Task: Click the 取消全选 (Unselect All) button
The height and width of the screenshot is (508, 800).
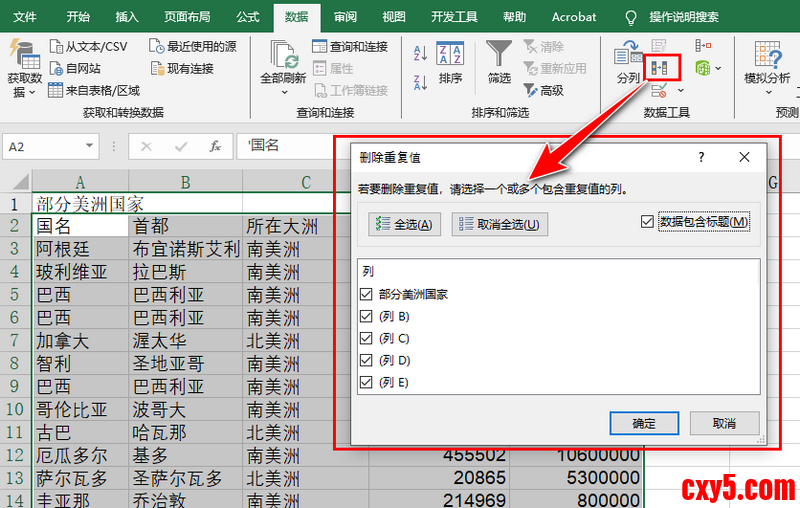Action: (500, 224)
